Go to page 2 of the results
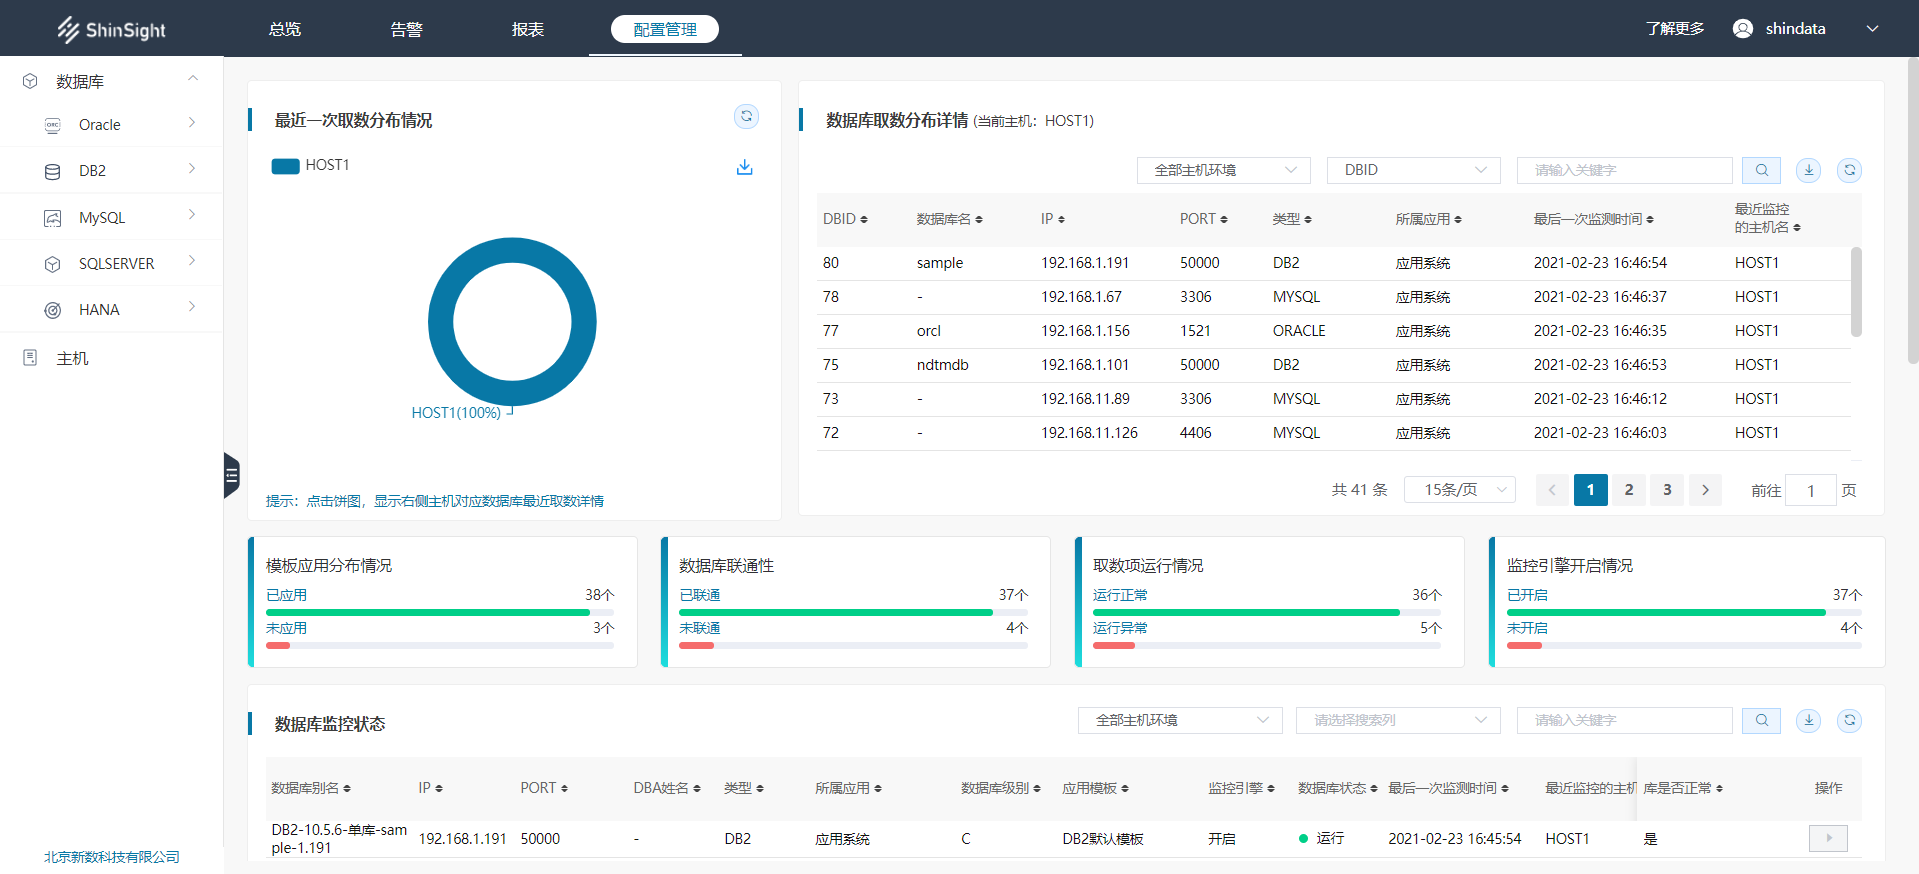 1628,490
